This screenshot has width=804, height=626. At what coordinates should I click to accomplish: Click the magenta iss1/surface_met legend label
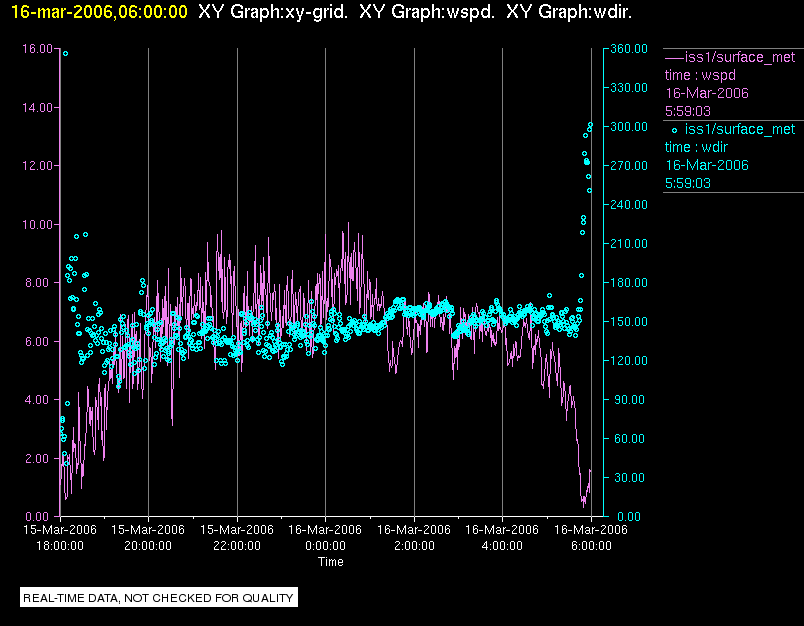click(x=739, y=57)
